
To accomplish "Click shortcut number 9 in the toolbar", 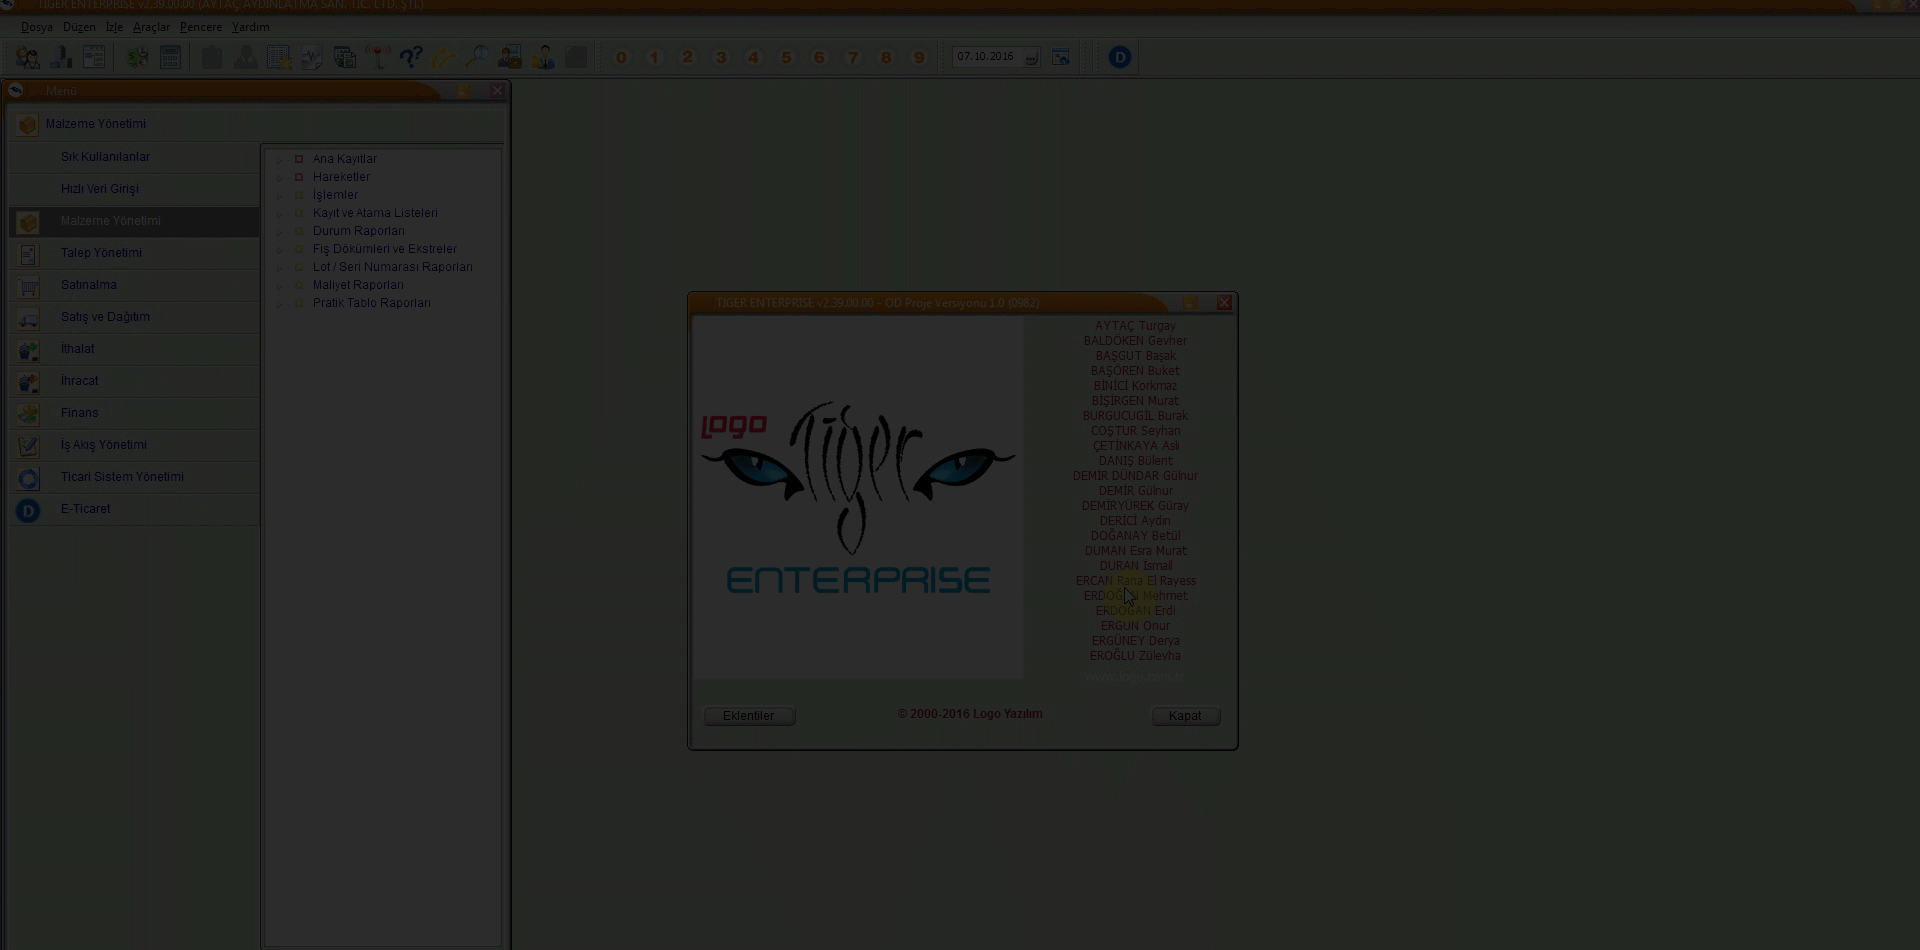I will 919,57.
